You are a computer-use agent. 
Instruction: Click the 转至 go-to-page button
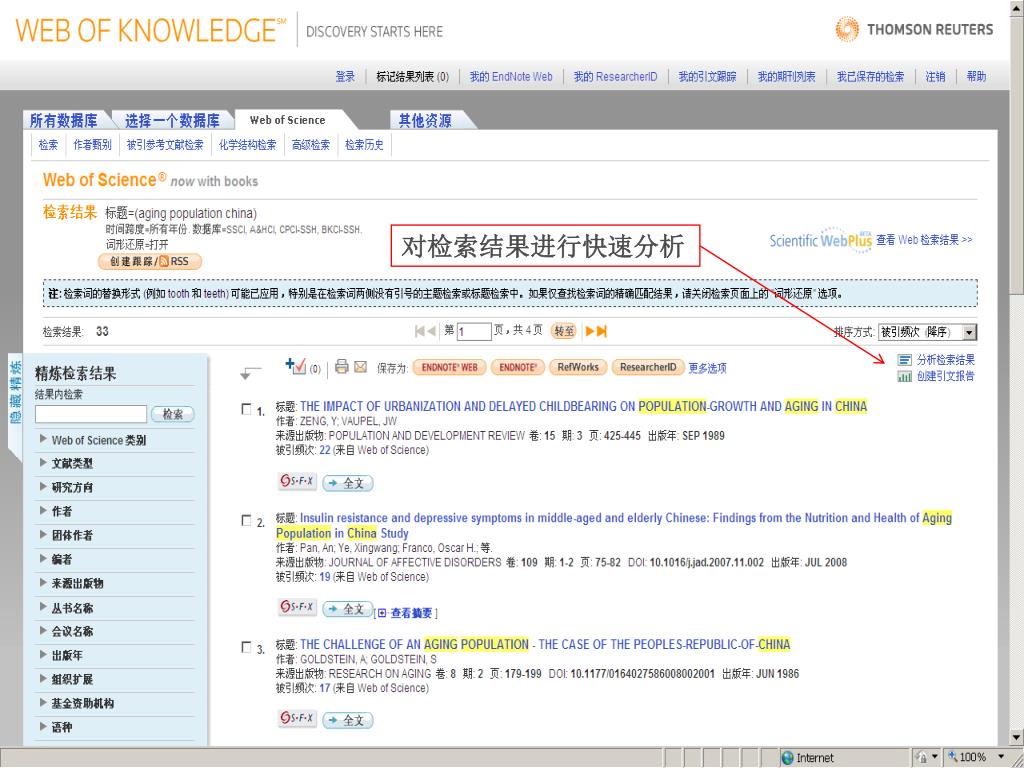click(564, 331)
